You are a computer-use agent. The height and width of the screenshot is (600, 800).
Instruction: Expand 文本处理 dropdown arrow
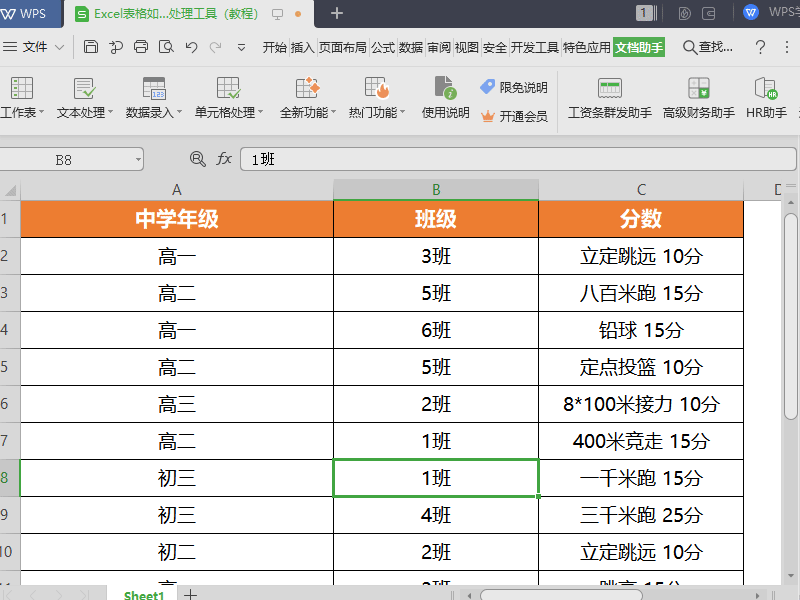[x=110, y=112]
